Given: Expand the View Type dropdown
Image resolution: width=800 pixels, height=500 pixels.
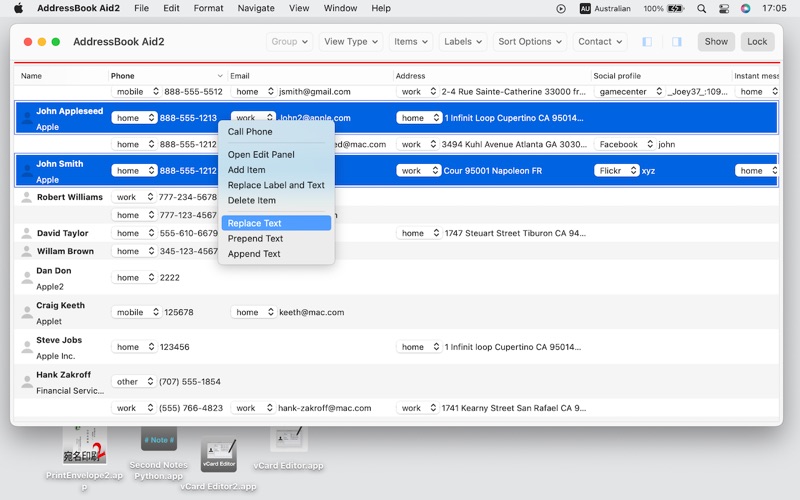Looking at the screenshot, I should click(350, 42).
